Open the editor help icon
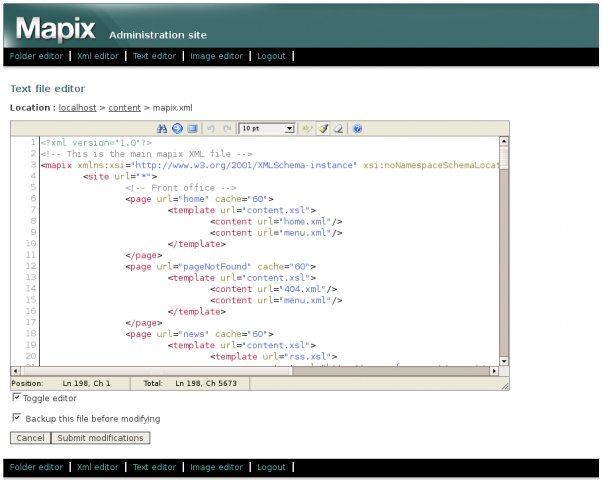 point(357,129)
